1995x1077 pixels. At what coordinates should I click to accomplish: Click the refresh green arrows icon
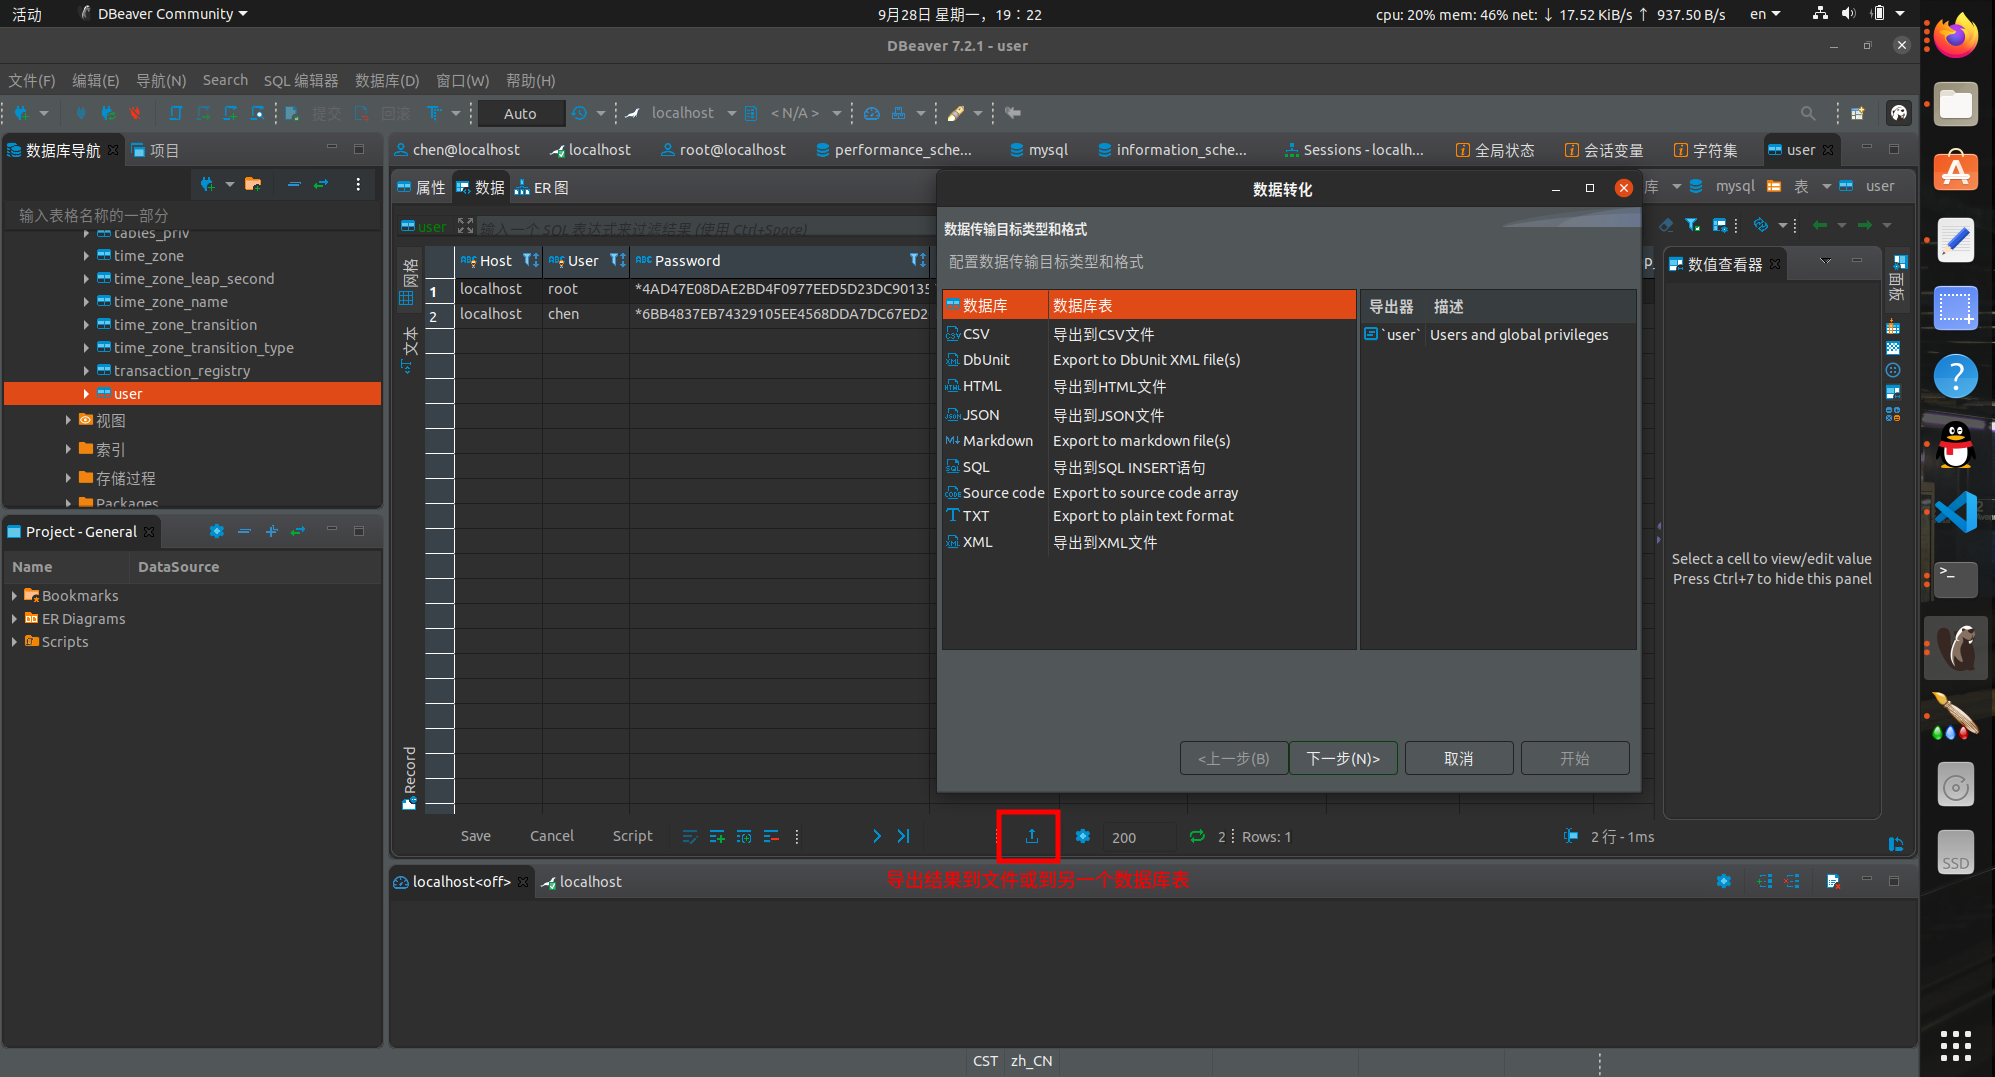1197,836
